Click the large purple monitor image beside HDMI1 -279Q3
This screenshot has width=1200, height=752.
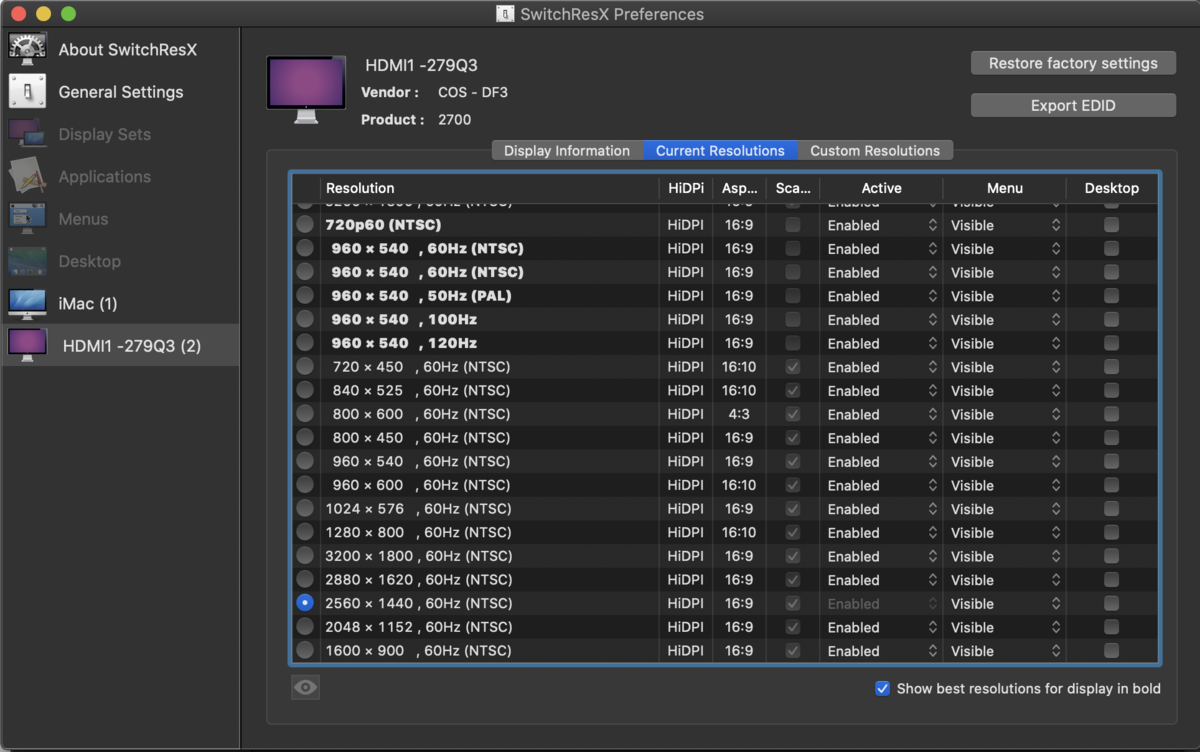point(306,89)
